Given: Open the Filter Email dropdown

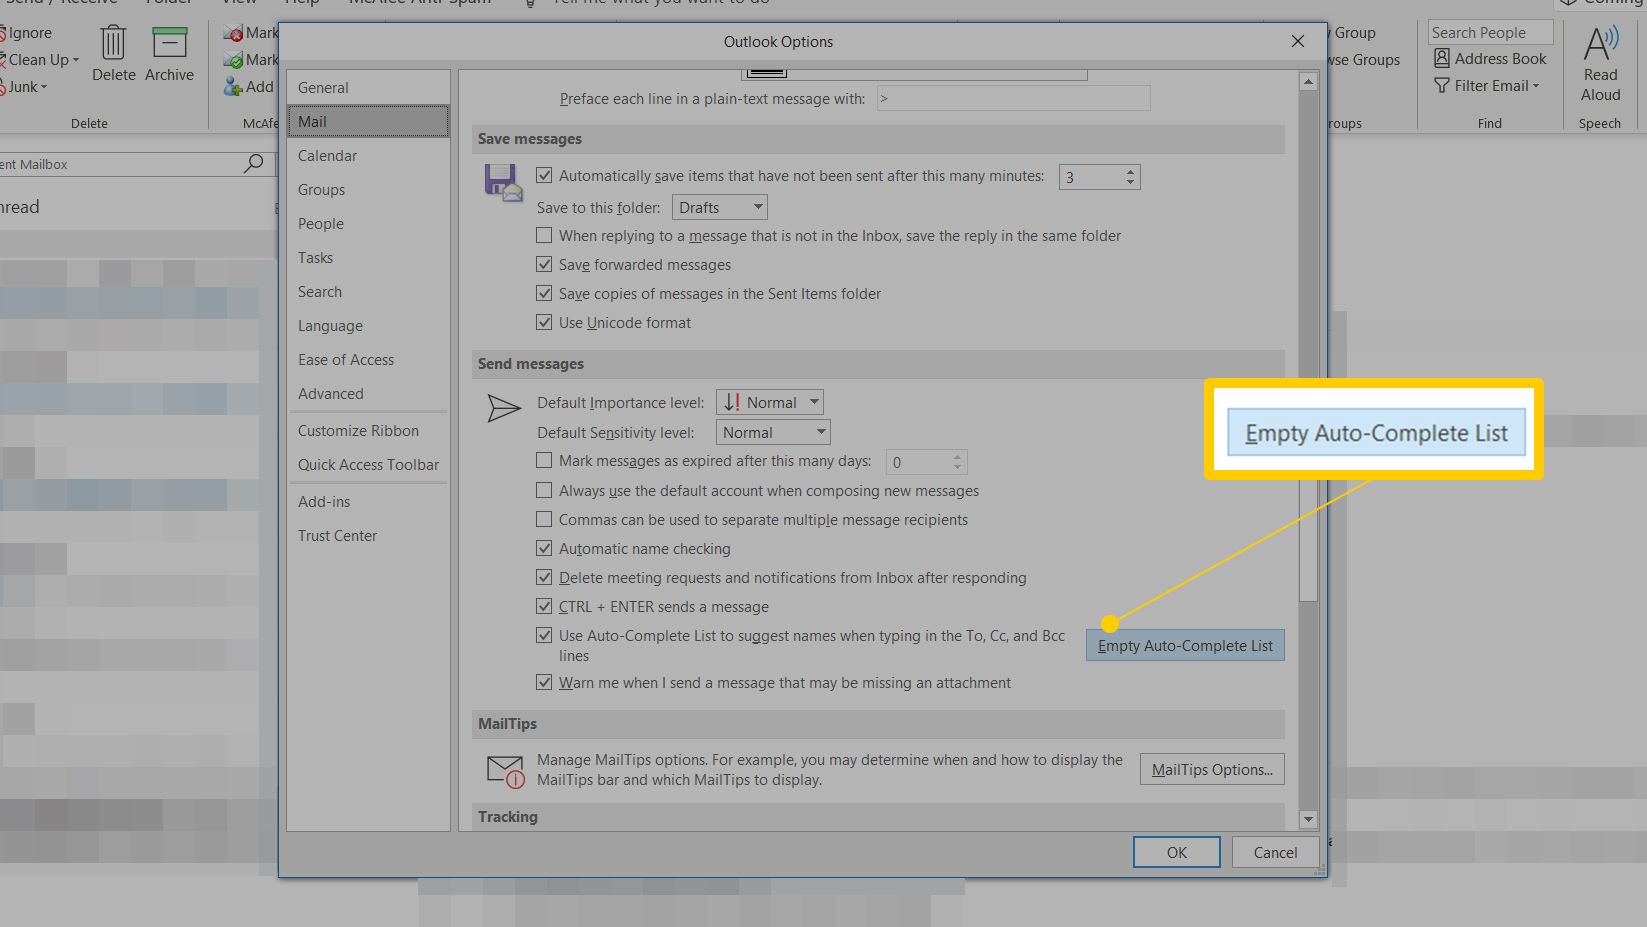Looking at the screenshot, I should point(1486,86).
